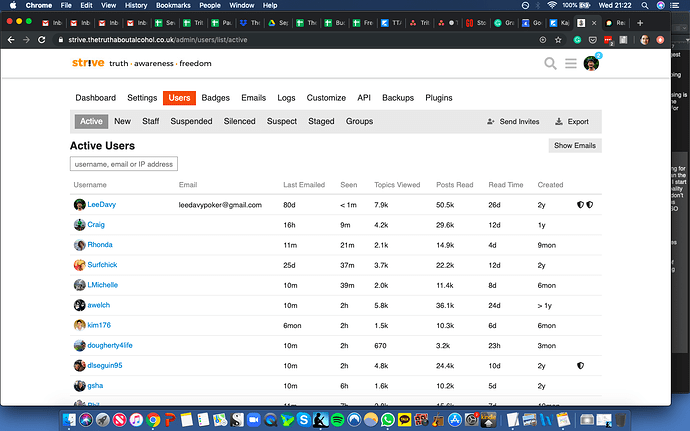Open the Bookmarks menu in the menu bar
Image resolution: width=690 pixels, height=431 pixels.
click(x=173, y=5)
